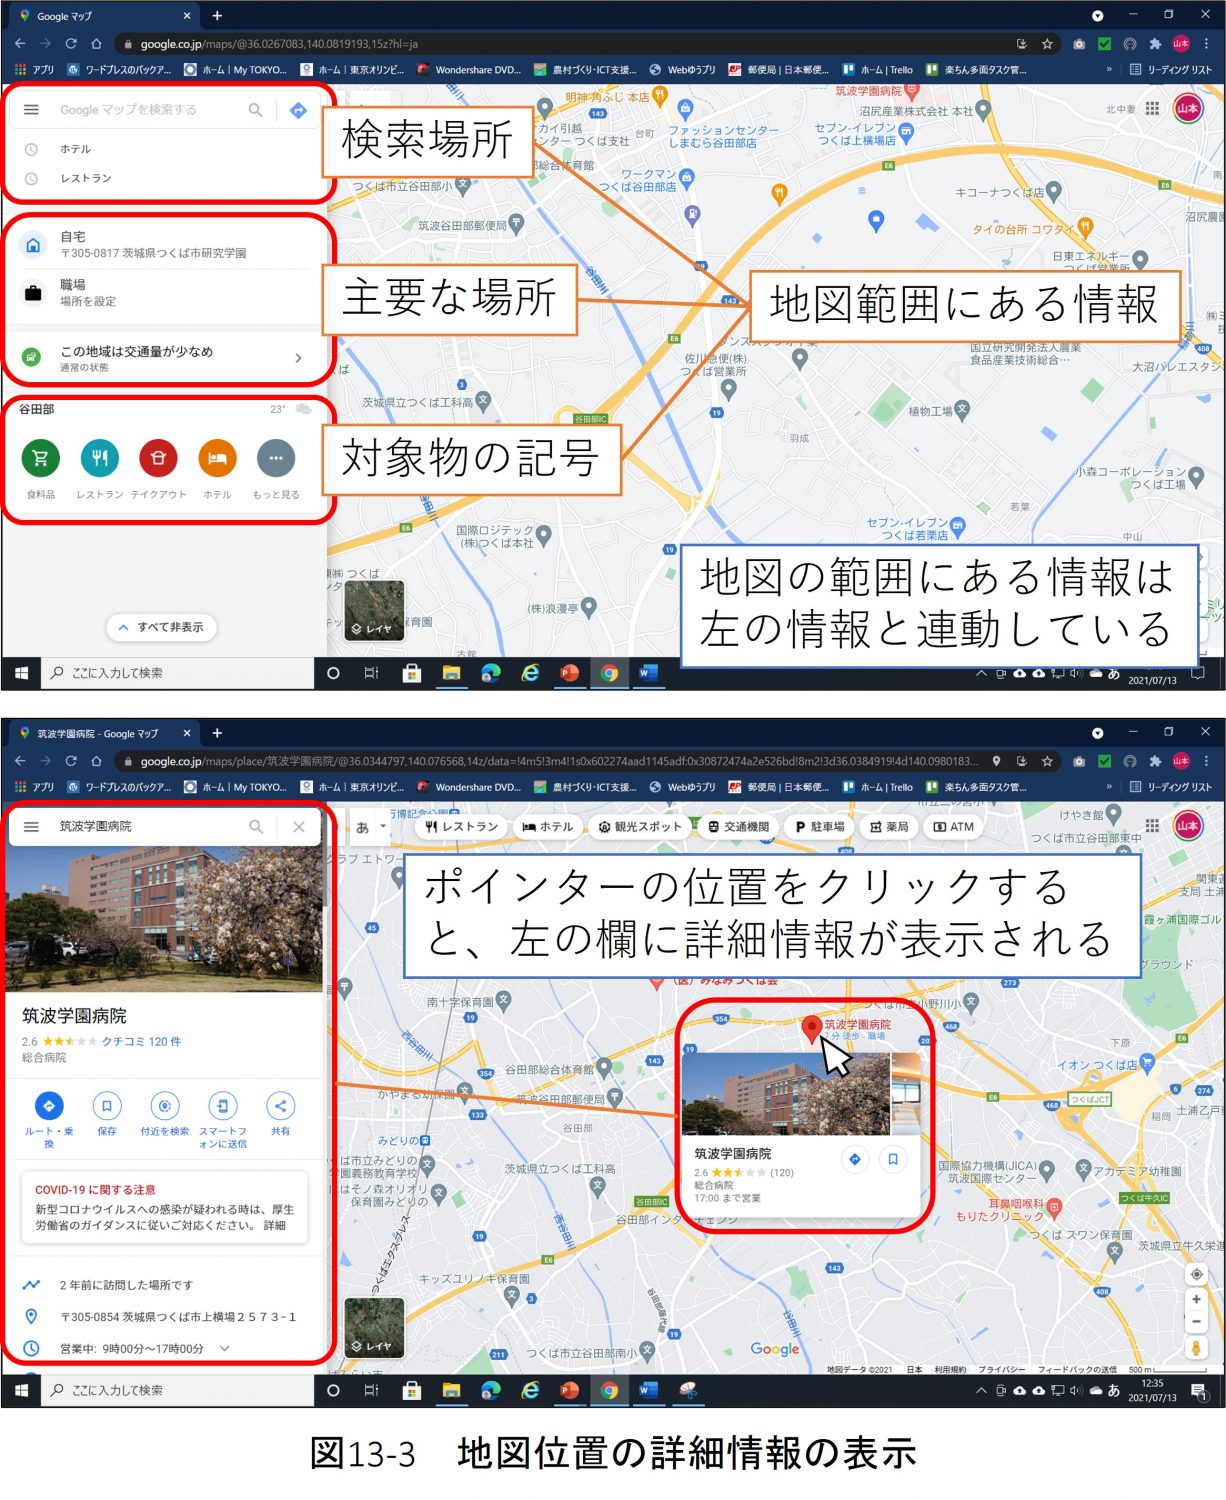This screenshot has width=1226, height=1500.
Task: Open the もっと見る category icon
Action: click(x=276, y=458)
